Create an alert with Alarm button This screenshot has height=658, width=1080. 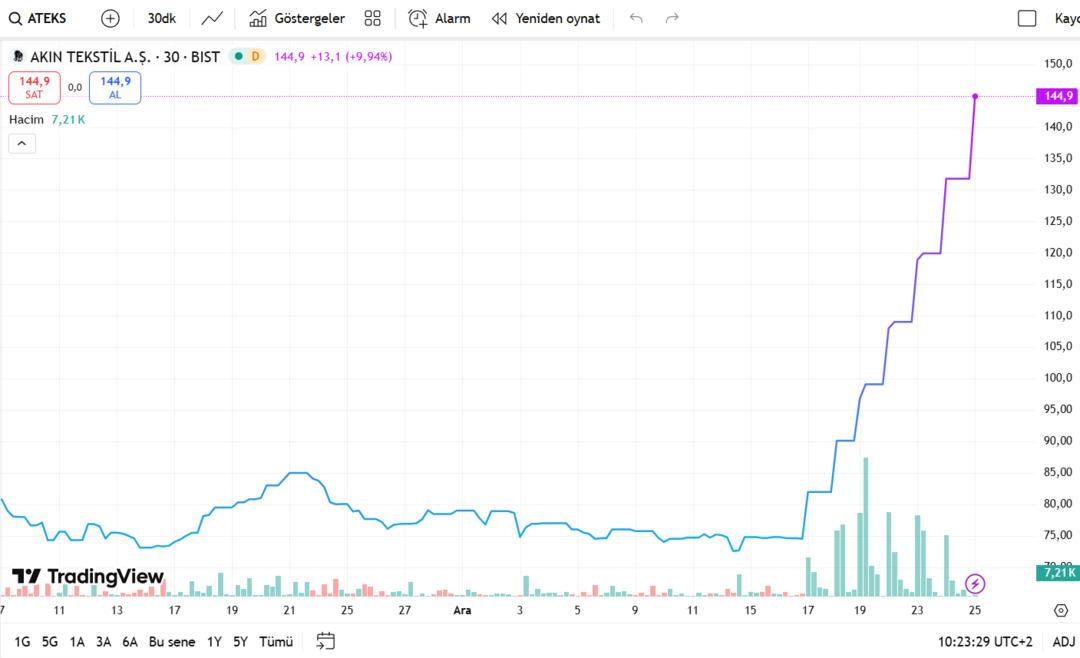[x=439, y=18]
